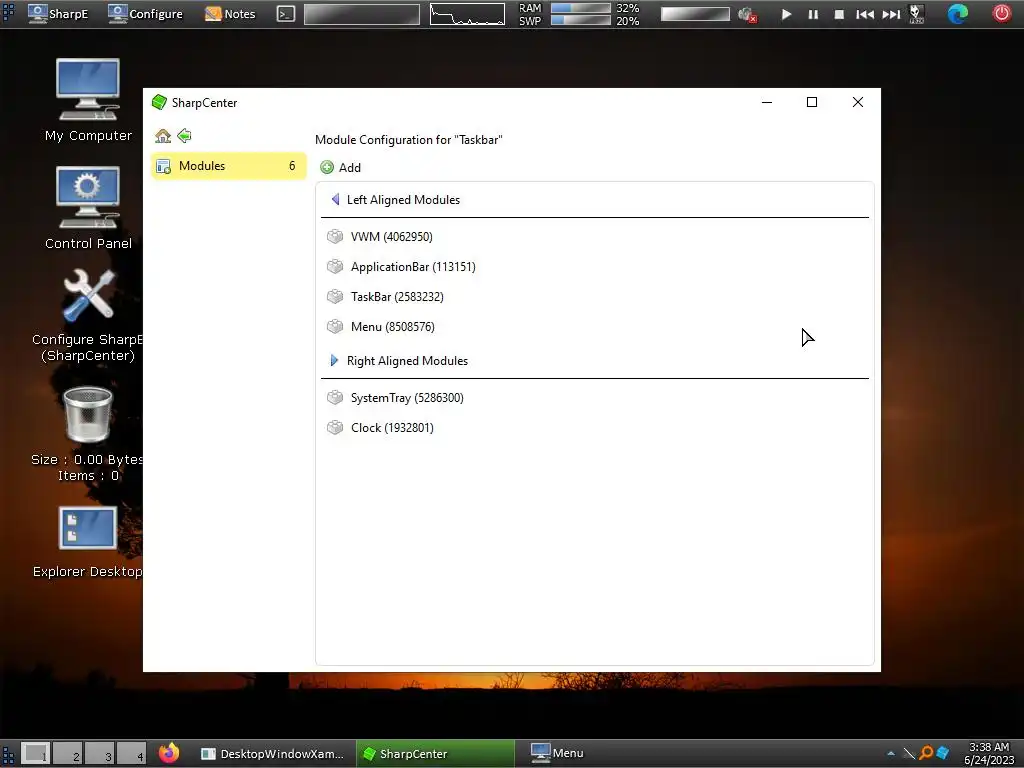Viewport: 1024px width, 768px height.
Task: Switch to virtual desktop 2
Action: click(67, 754)
